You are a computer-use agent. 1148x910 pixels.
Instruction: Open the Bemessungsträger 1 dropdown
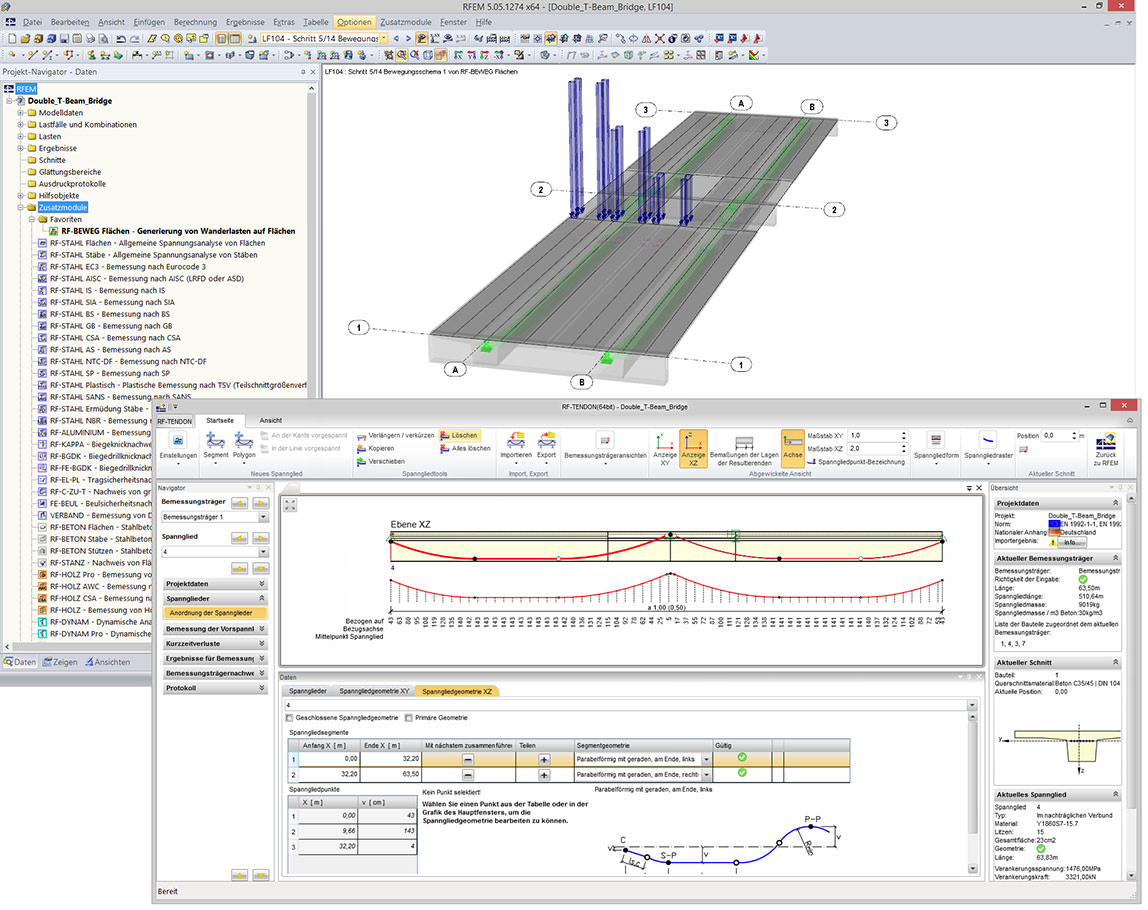pyautogui.click(x=263, y=518)
